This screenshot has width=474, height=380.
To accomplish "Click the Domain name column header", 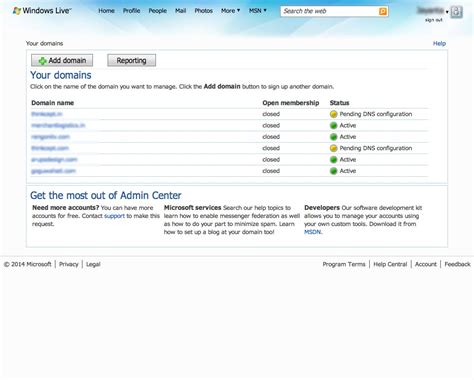I will 52,103.
